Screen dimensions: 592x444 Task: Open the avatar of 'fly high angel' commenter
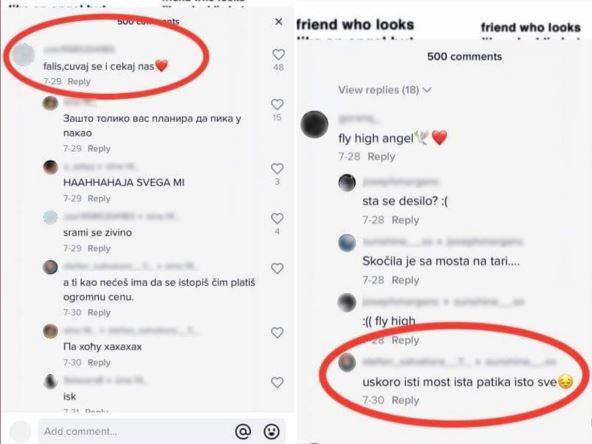pos(314,124)
